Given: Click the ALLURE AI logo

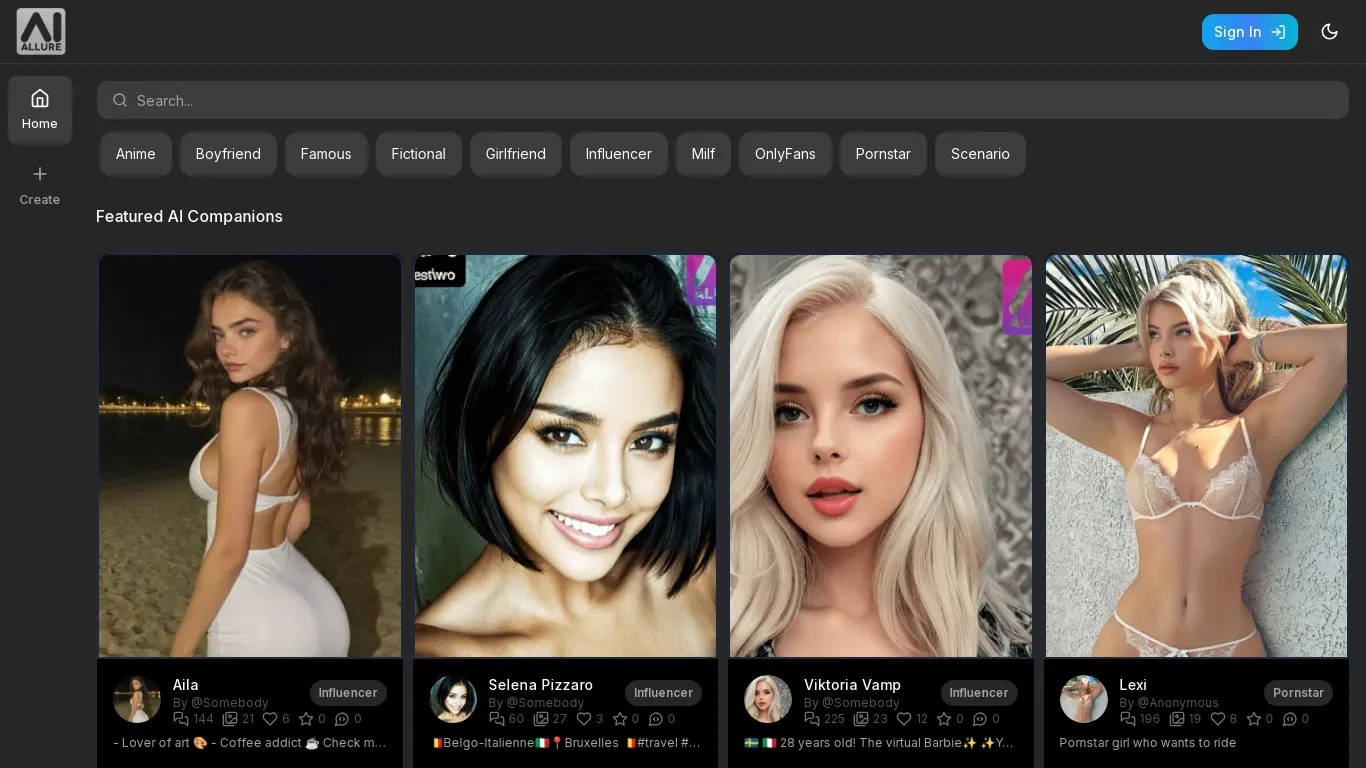Looking at the screenshot, I should pos(41,31).
